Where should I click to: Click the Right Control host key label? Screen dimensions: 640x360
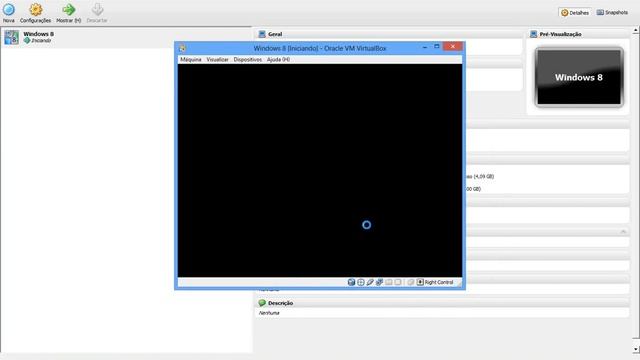coord(439,282)
